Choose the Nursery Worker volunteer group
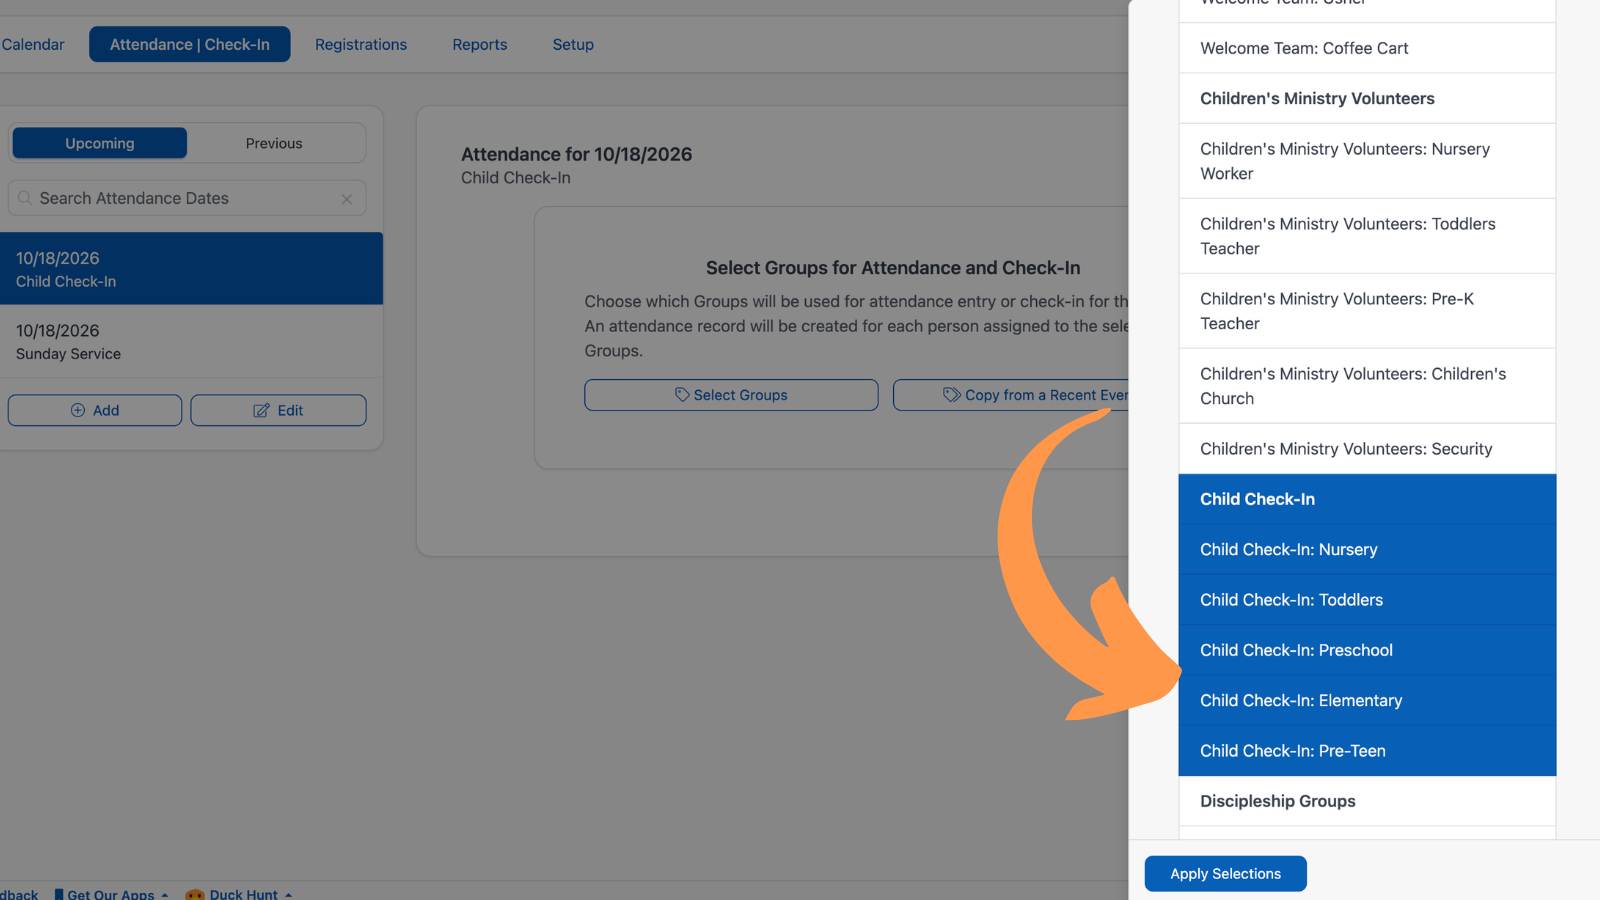The width and height of the screenshot is (1600, 900). [x=1367, y=161]
